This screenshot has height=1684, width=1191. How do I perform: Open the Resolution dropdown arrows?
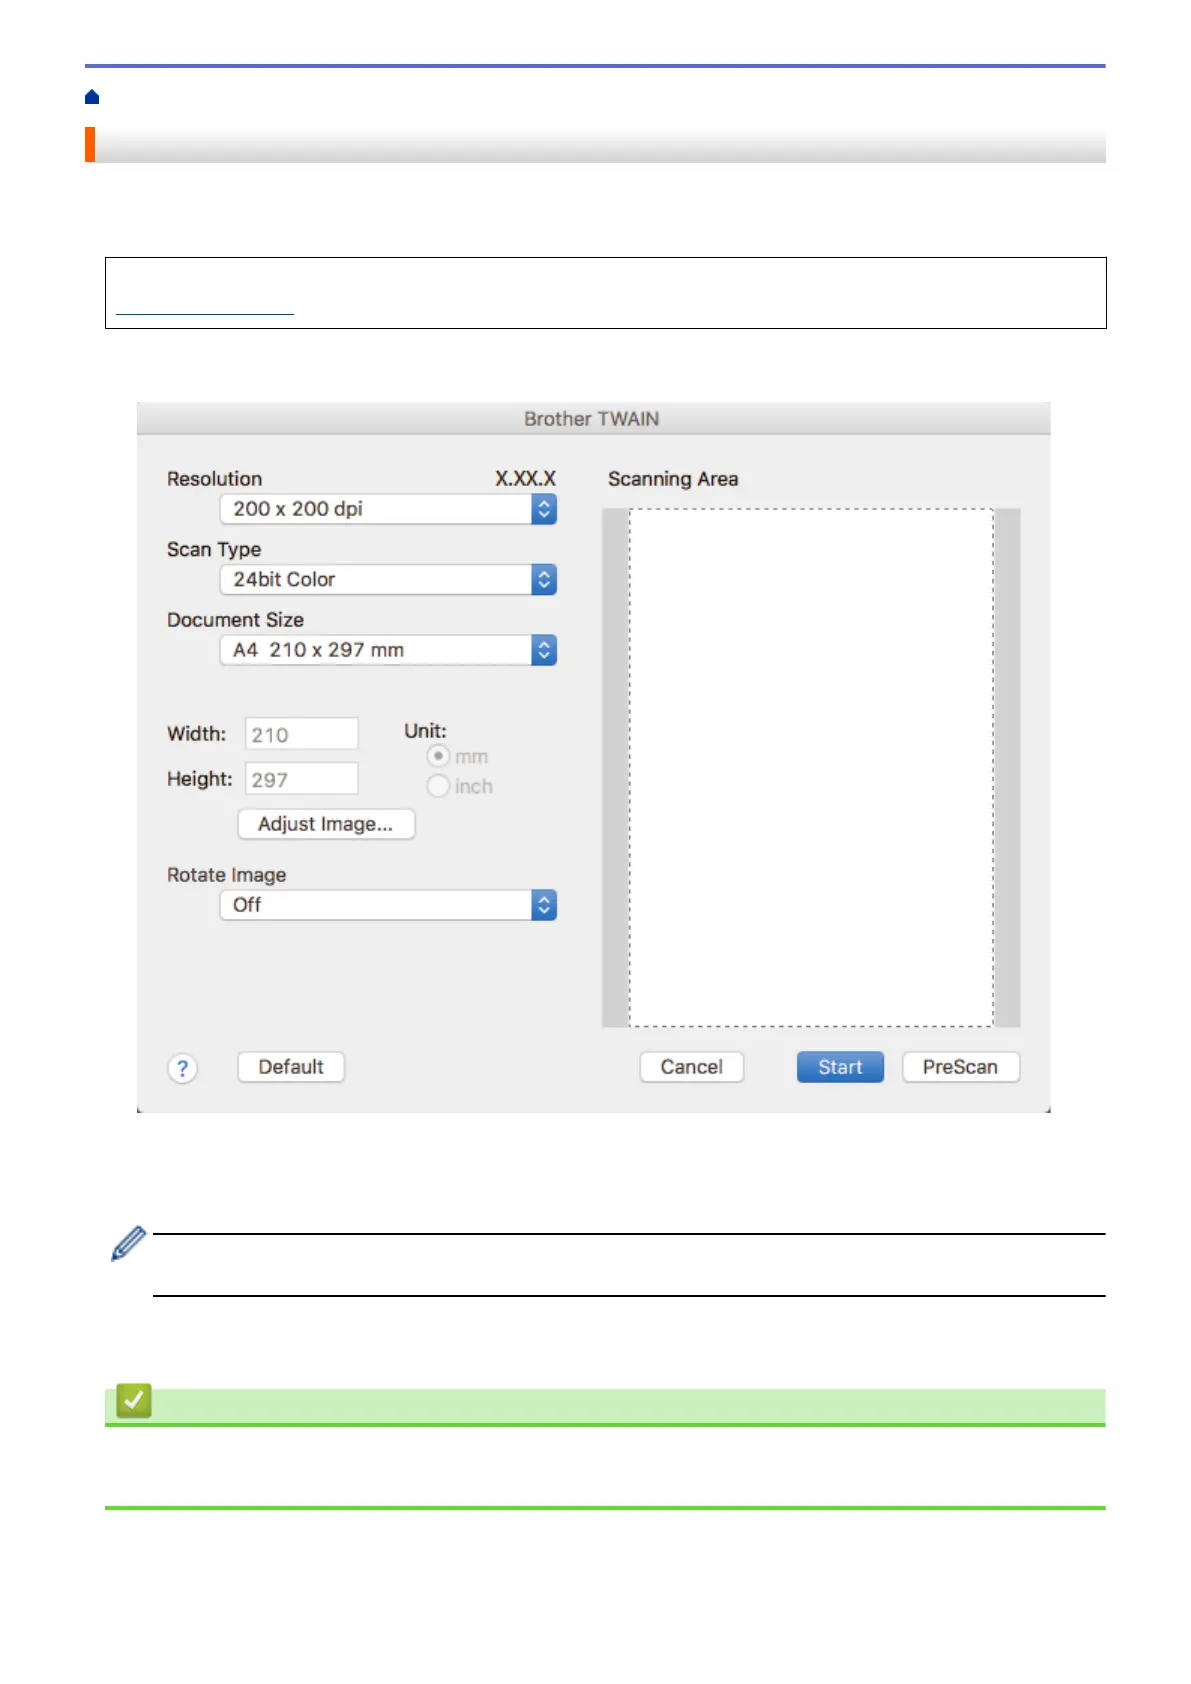coord(544,509)
